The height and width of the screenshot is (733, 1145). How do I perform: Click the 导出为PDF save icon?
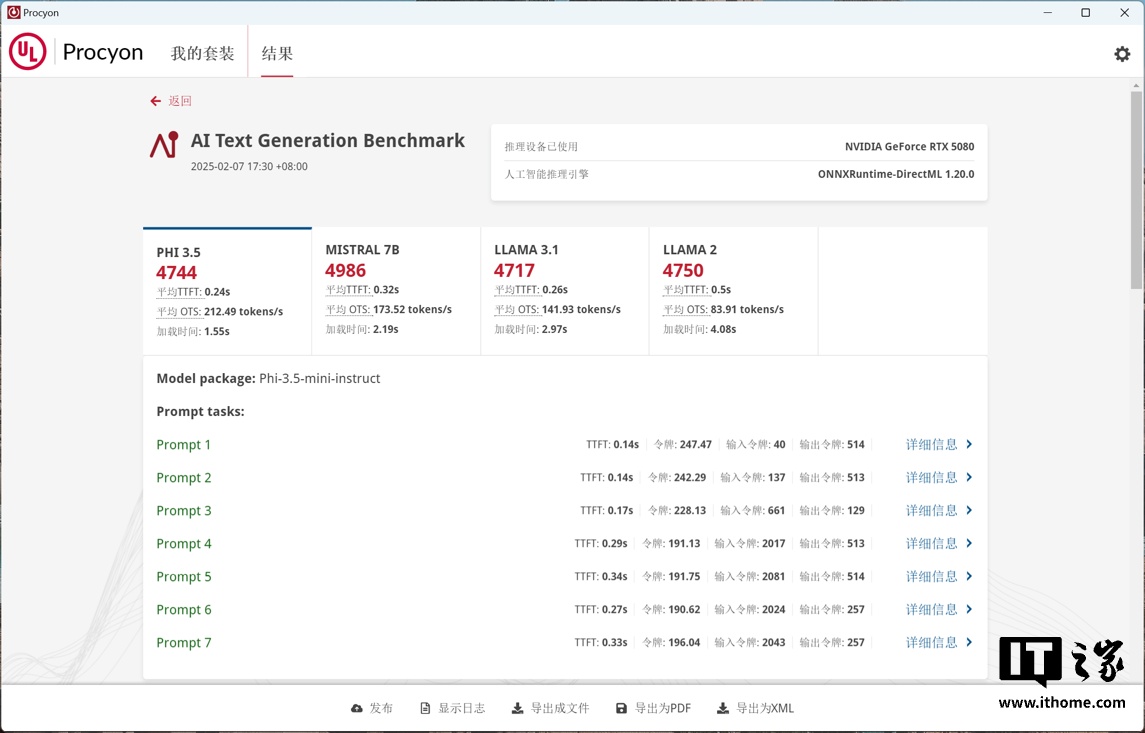621,709
